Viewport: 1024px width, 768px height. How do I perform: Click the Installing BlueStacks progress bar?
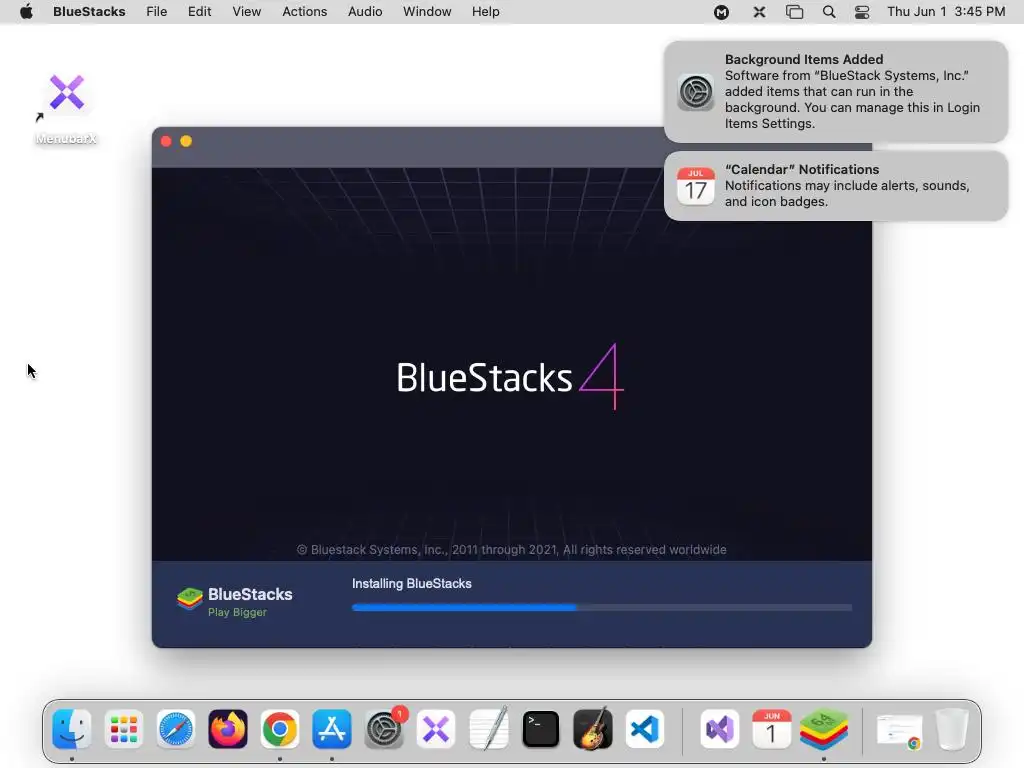(601, 607)
